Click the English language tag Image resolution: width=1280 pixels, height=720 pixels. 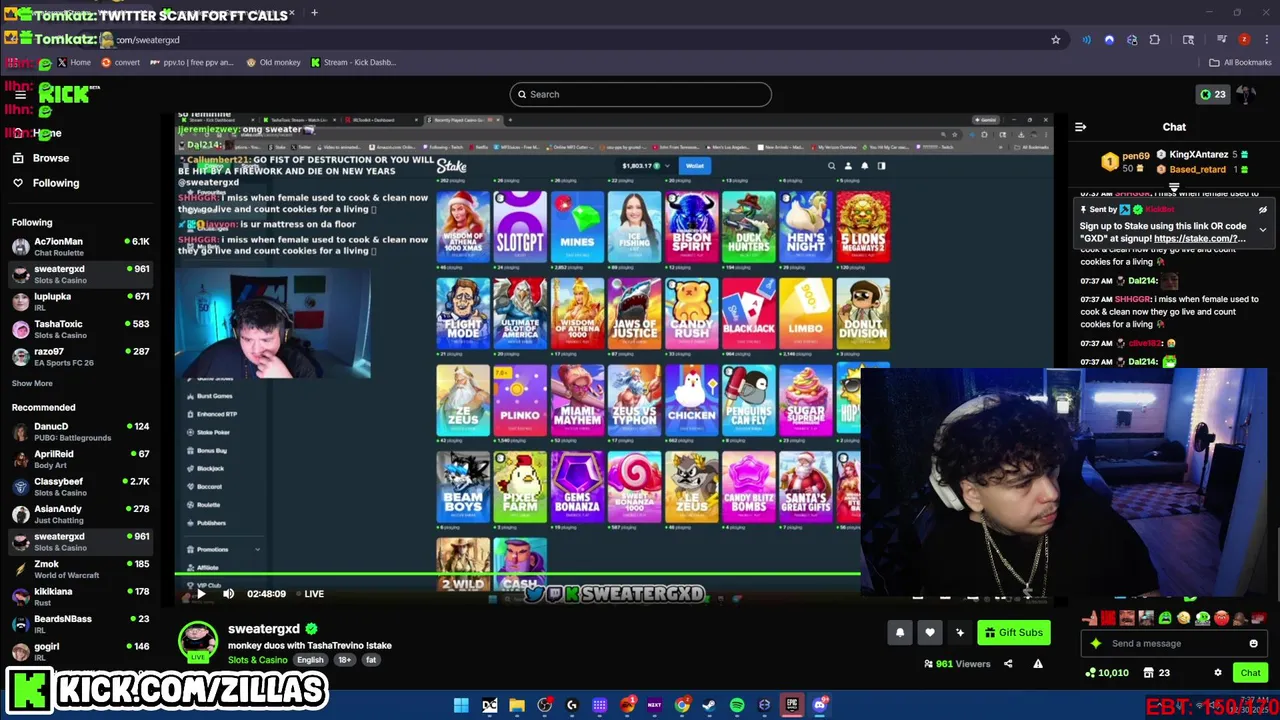[x=310, y=660]
